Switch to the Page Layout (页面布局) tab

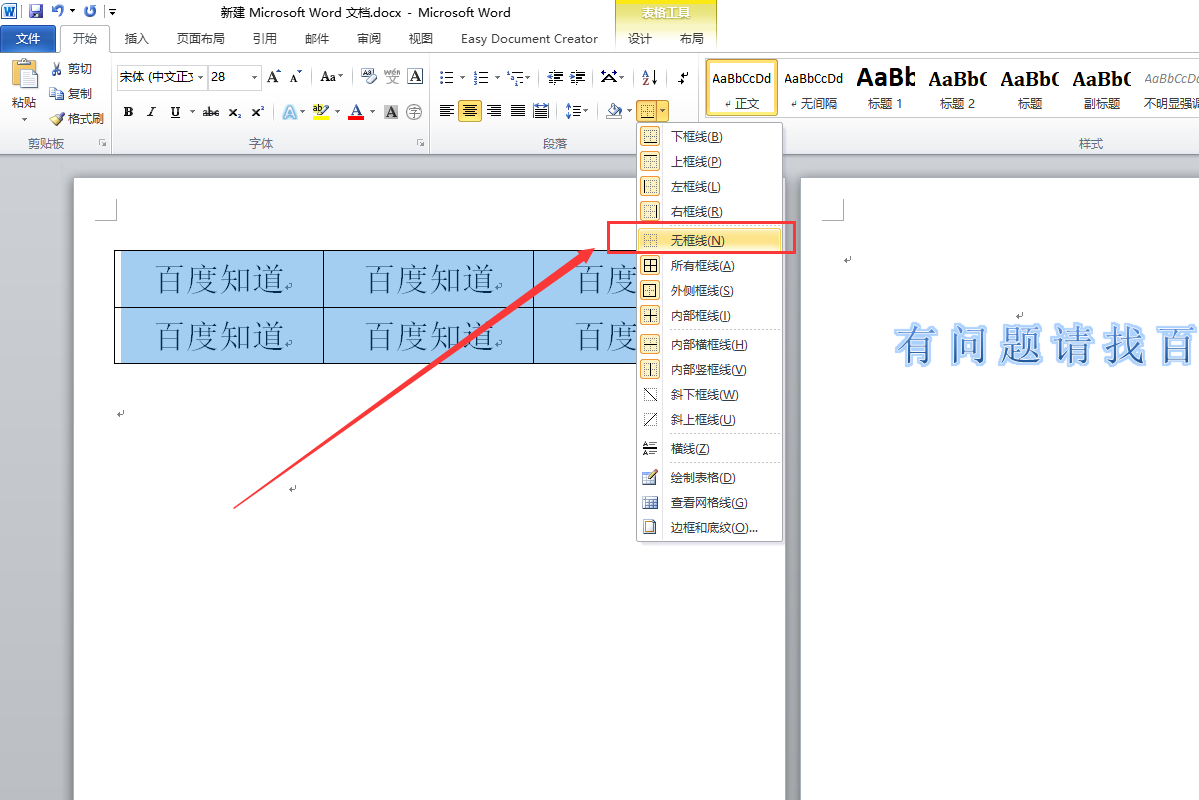tap(200, 38)
